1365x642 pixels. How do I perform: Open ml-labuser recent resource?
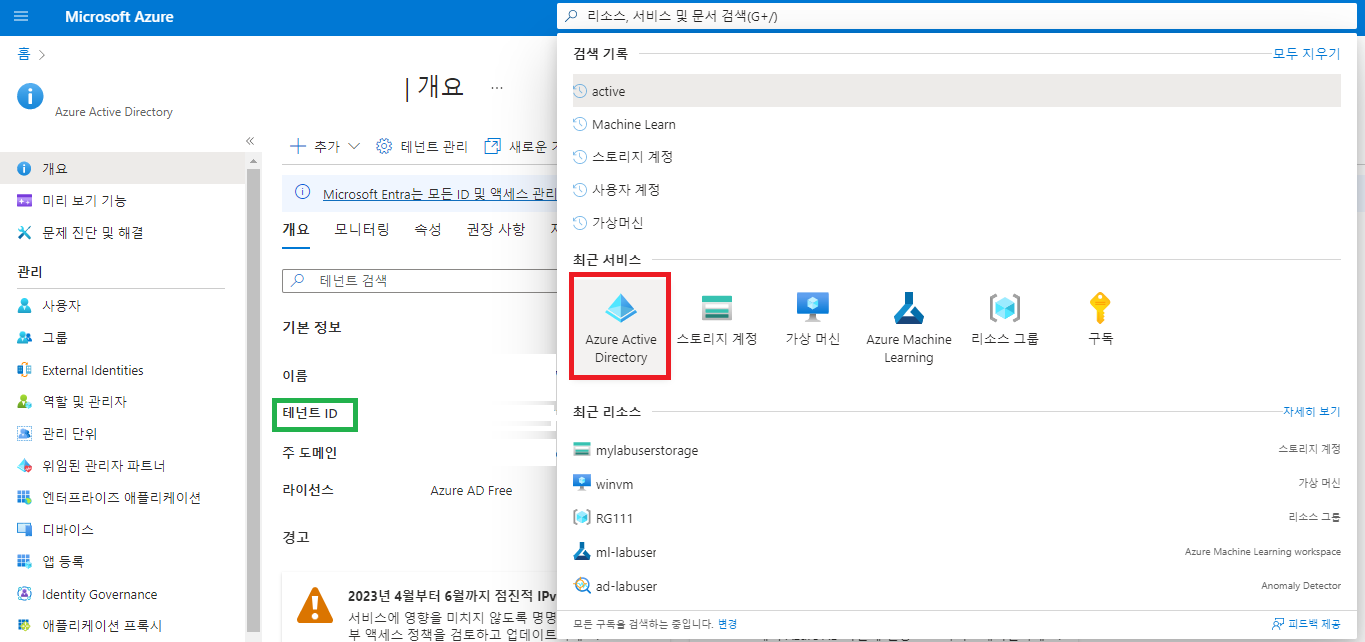[956, 552]
